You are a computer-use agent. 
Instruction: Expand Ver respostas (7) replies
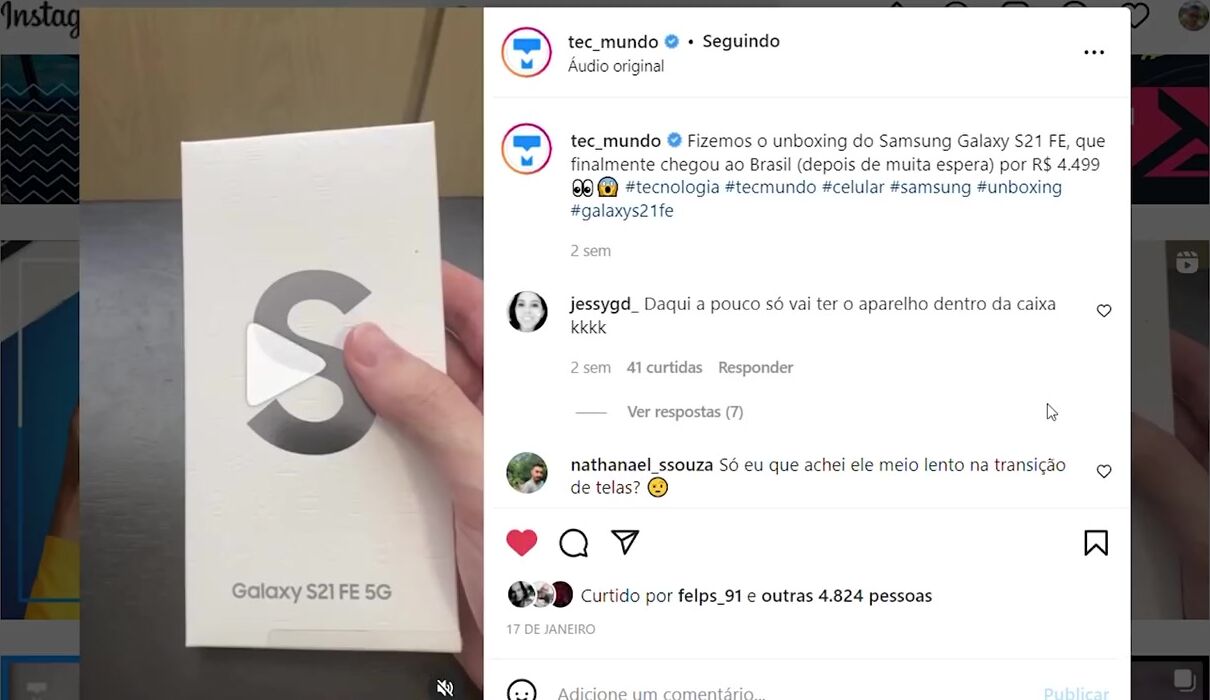tap(685, 412)
